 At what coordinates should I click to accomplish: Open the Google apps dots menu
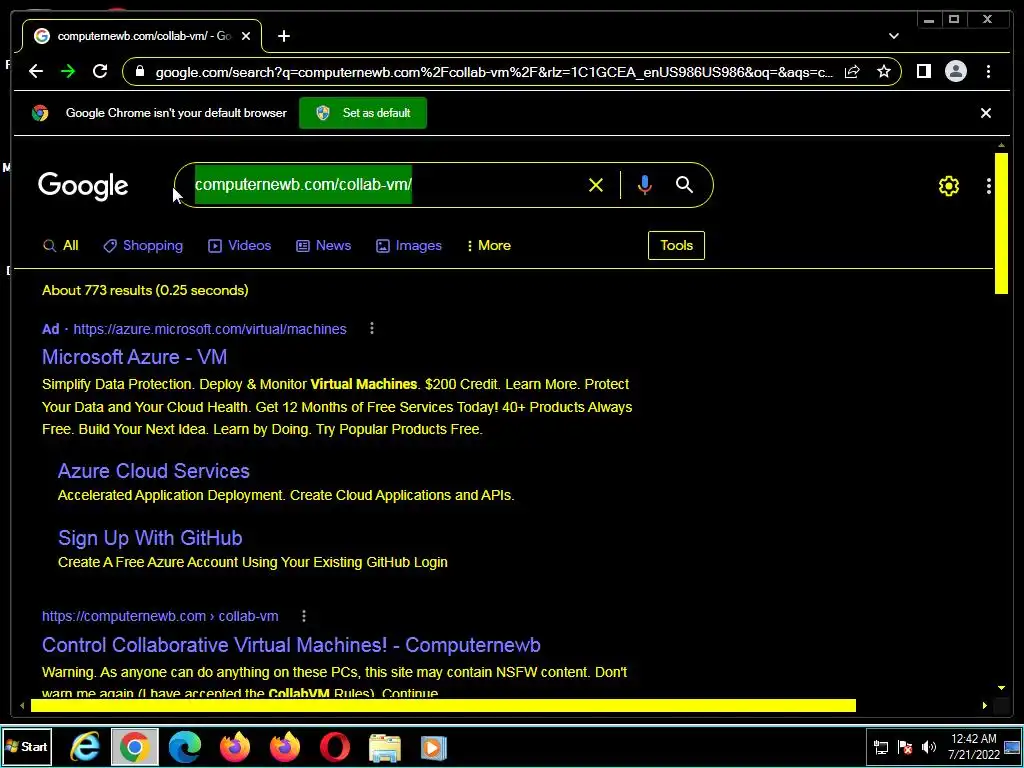click(989, 186)
